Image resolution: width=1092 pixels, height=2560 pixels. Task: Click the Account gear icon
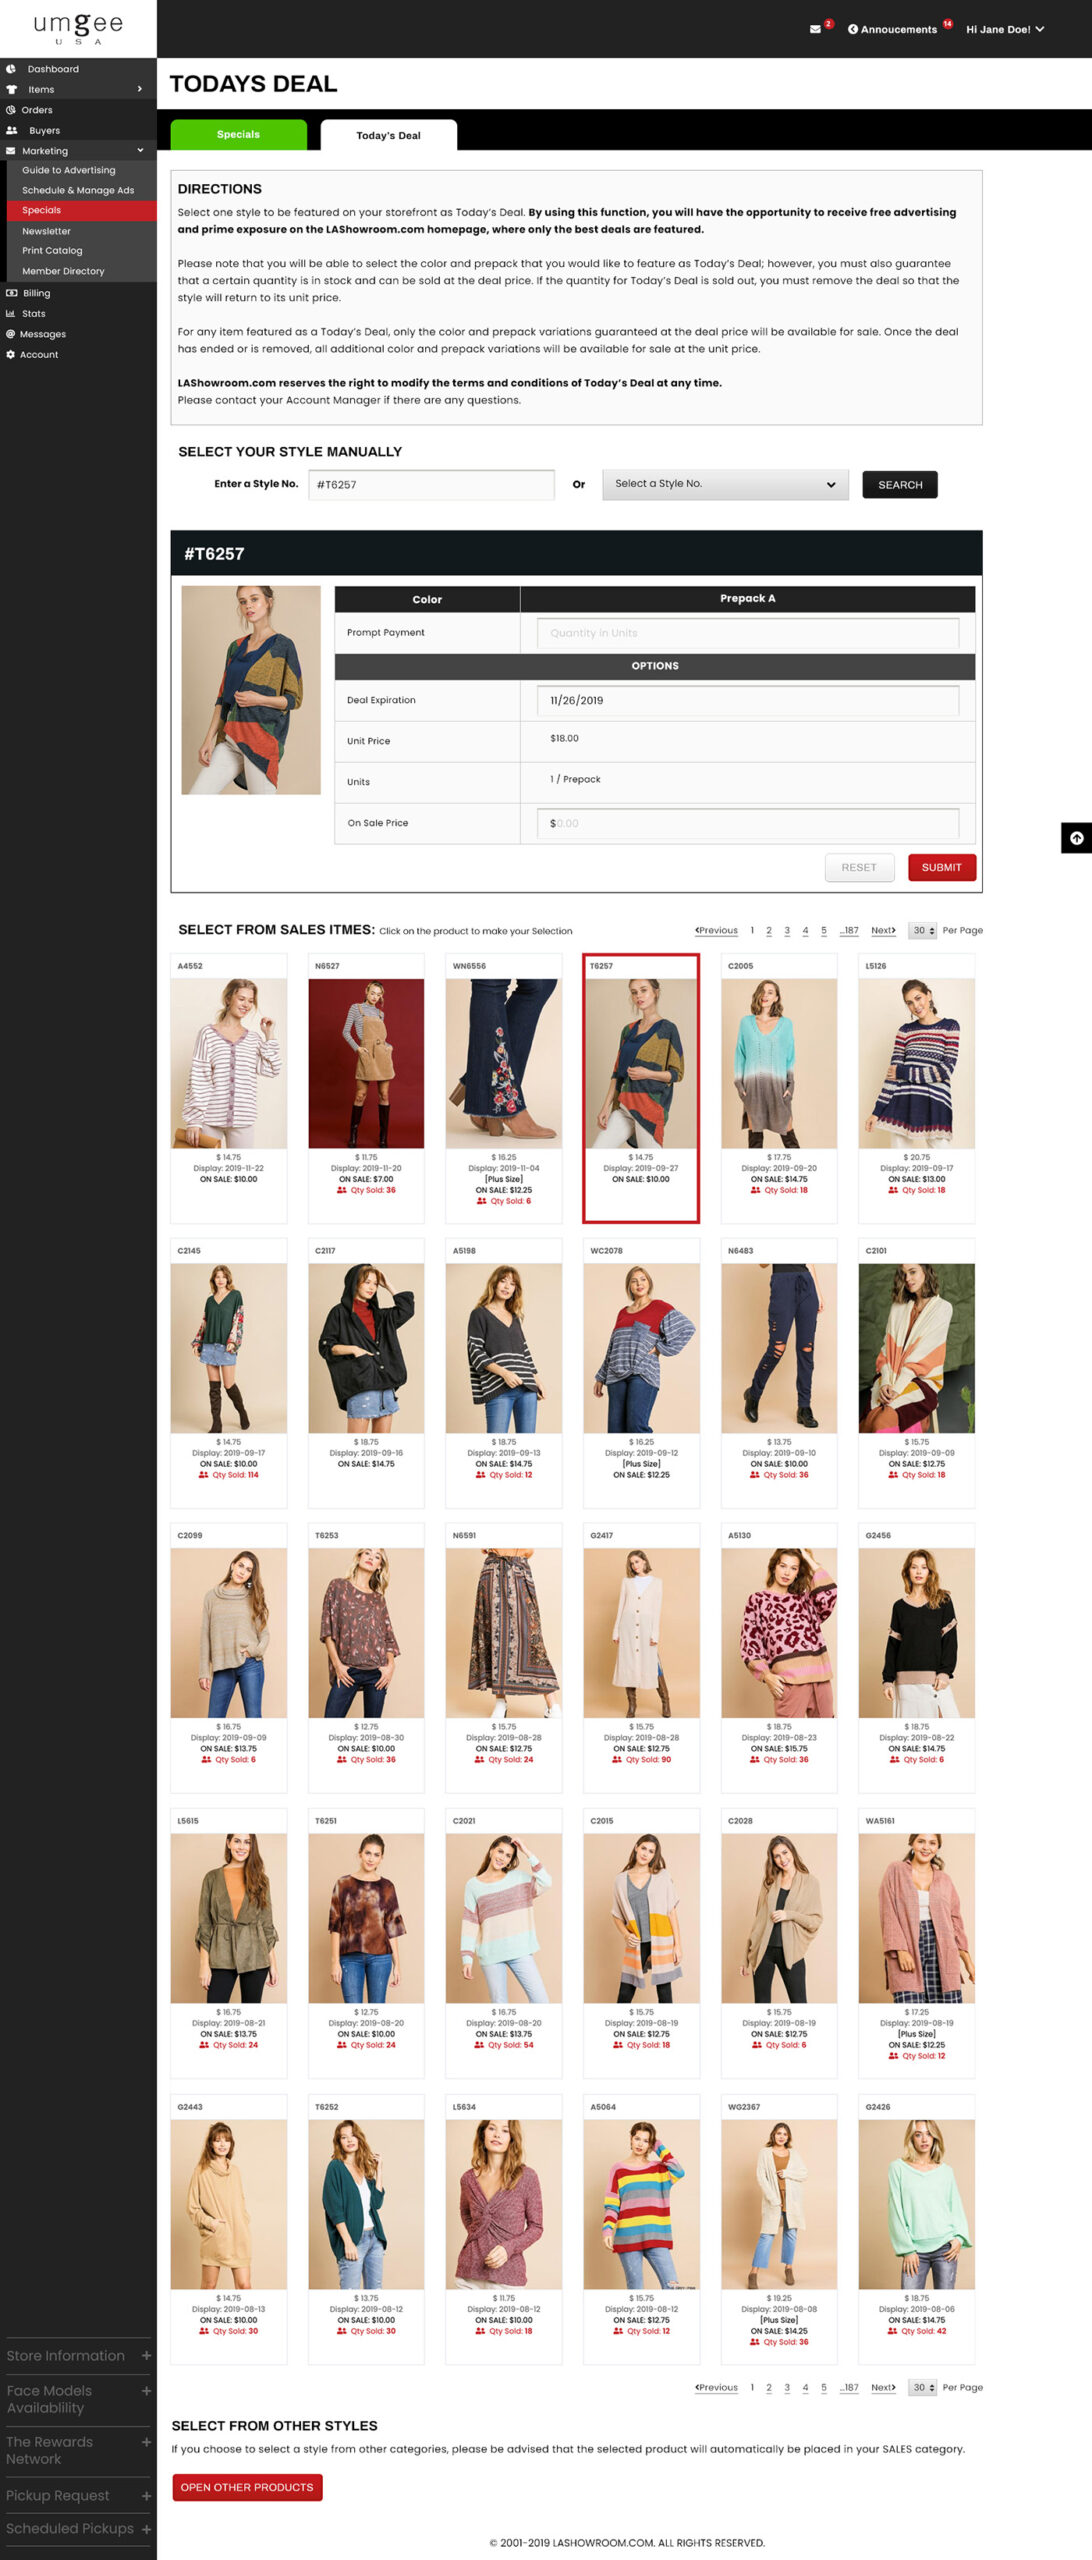click(x=11, y=354)
